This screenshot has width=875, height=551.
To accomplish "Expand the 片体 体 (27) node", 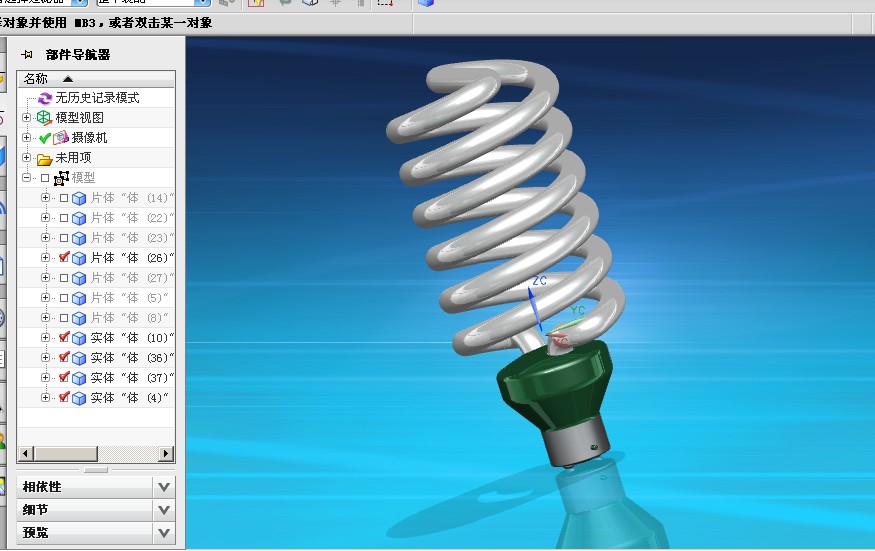I will coord(46,277).
